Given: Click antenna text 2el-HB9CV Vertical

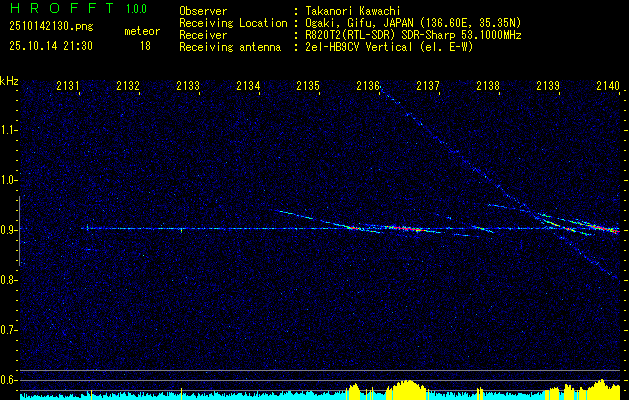Looking at the screenshot, I should click(x=359, y=47).
